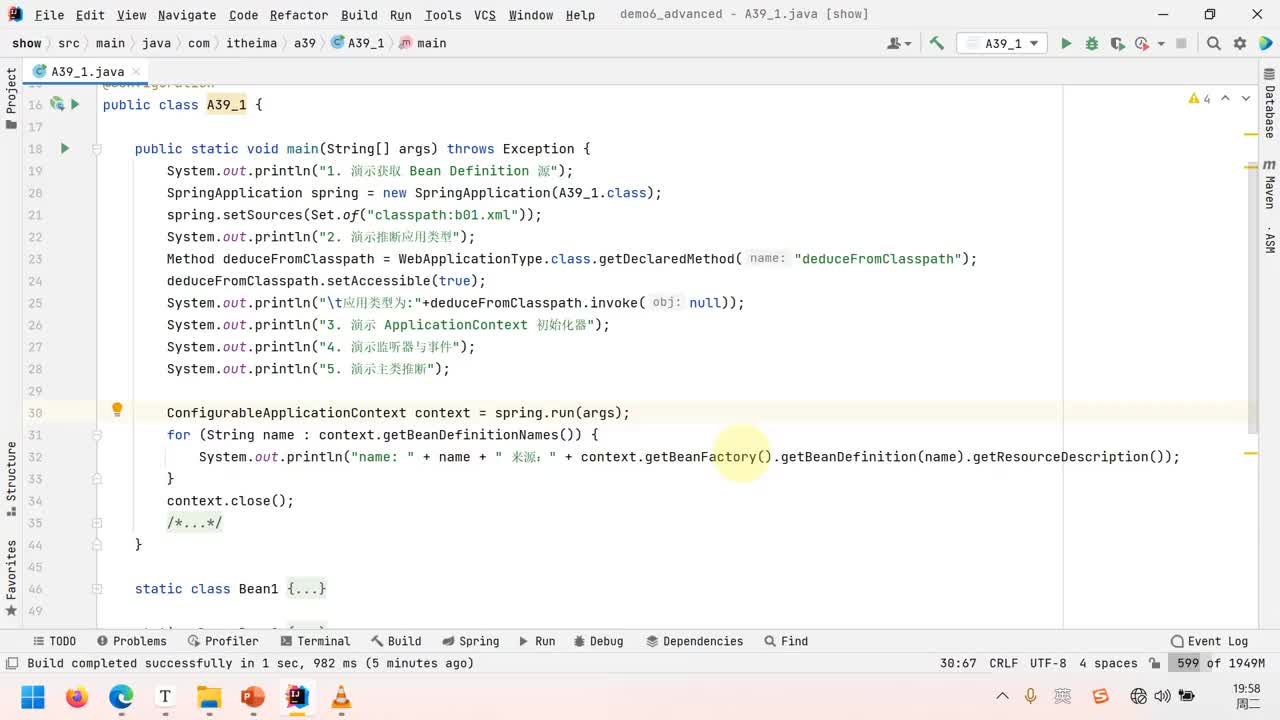Image resolution: width=1280 pixels, height=720 pixels.
Task: Go to the previous highlighted problem with the up arrow
Action: [1226, 98]
